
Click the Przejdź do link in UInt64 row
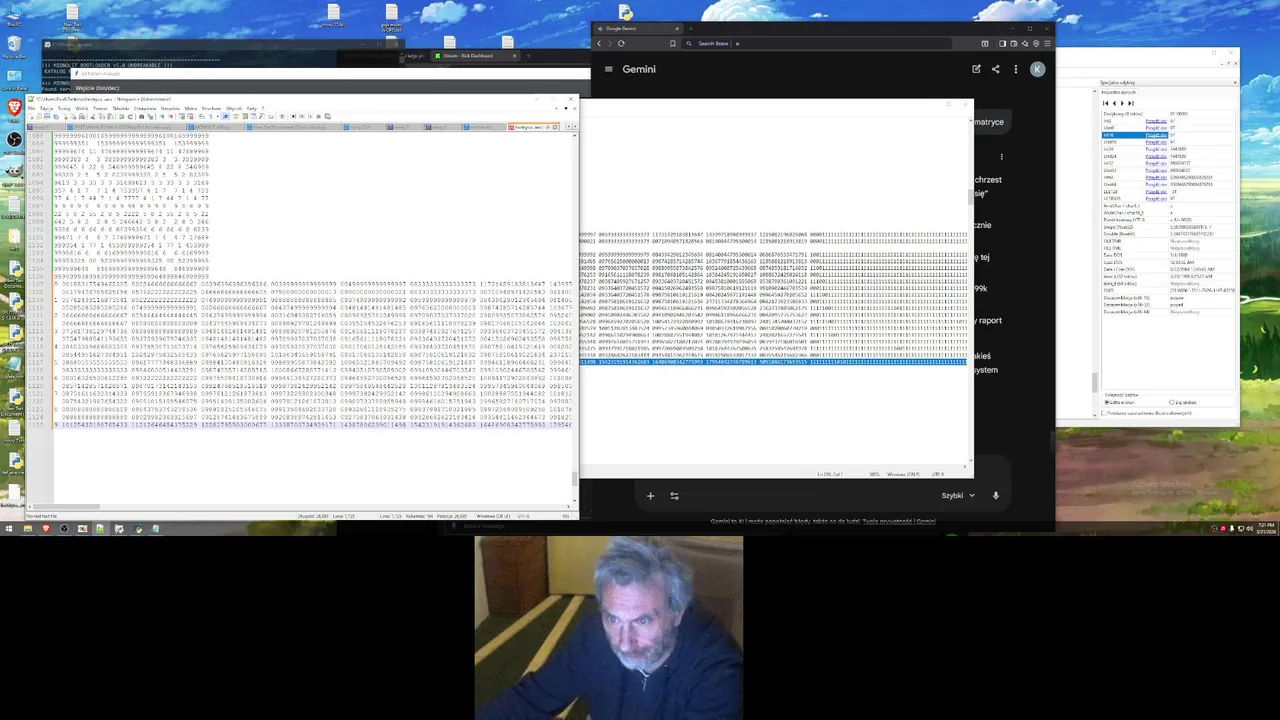click(1156, 184)
